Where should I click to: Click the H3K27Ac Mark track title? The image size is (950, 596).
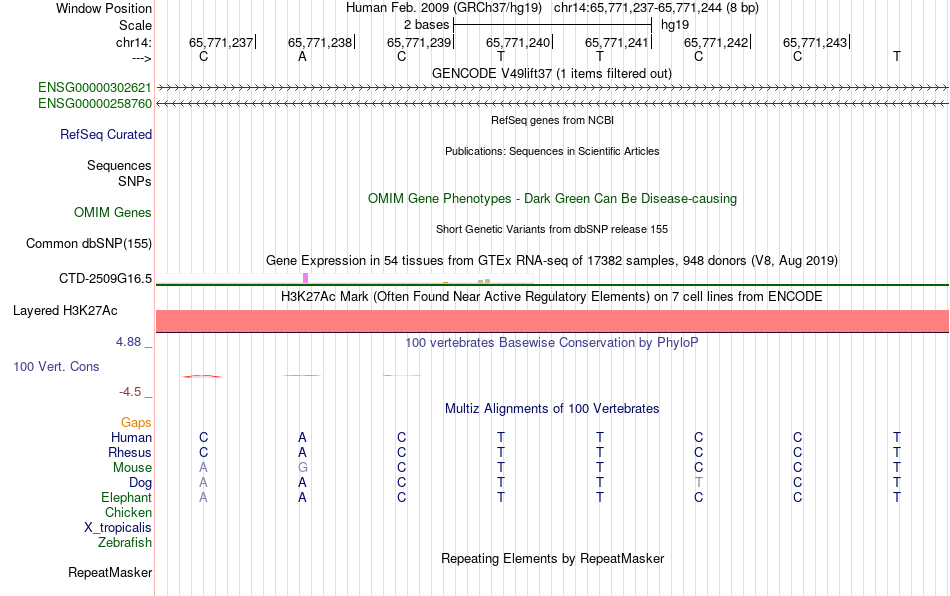pyautogui.click(x=552, y=296)
